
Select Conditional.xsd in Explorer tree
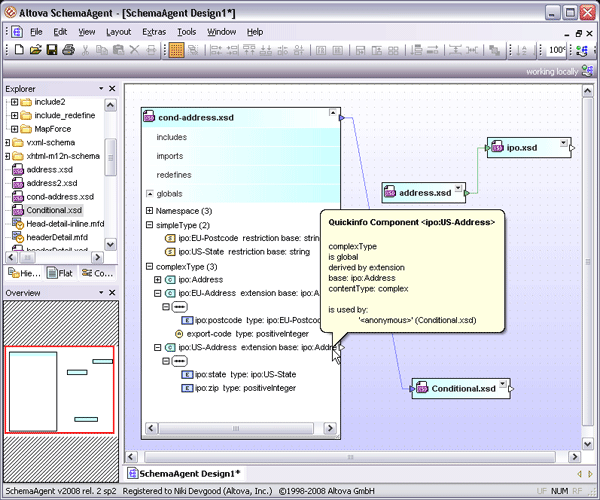[54, 210]
